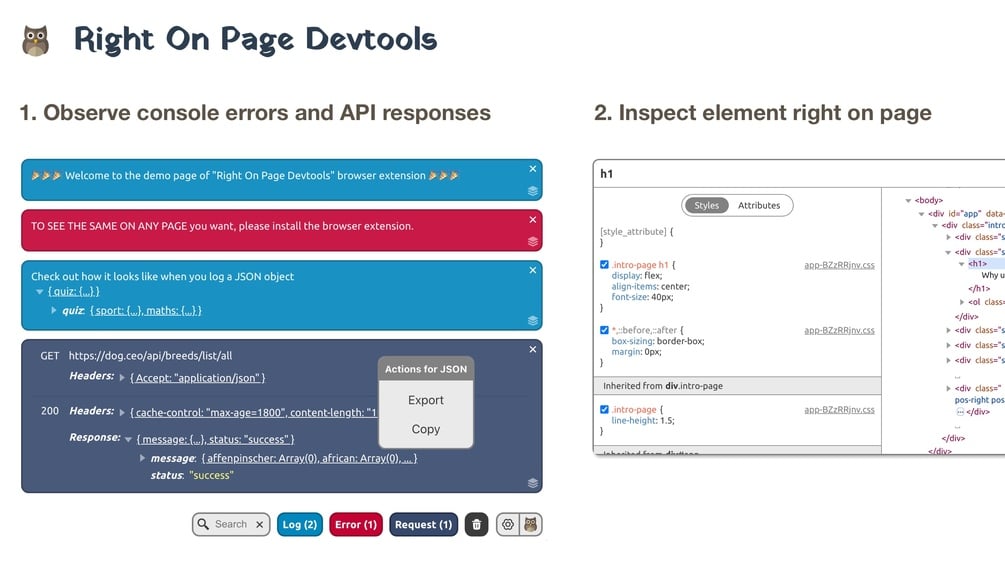Collapse the <body> node in DOM tree
The height and width of the screenshot is (565, 1005).
tap(908, 201)
